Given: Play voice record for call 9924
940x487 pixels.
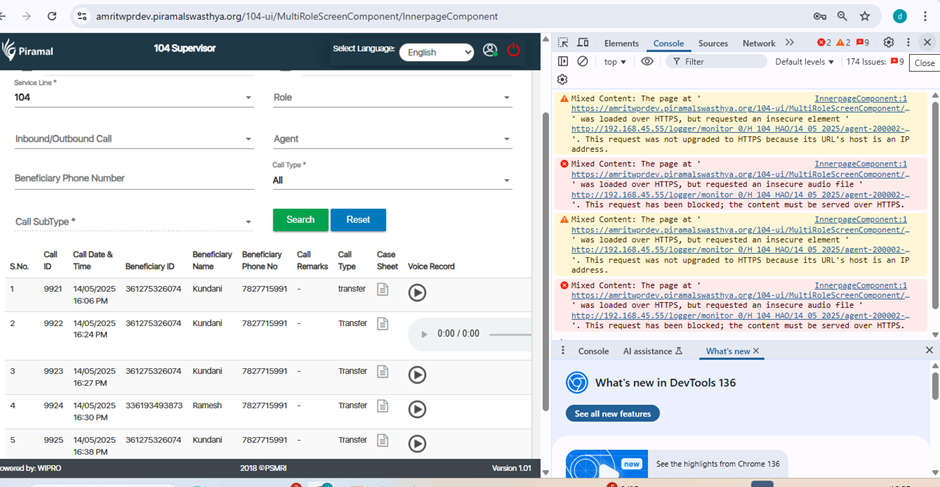Looking at the screenshot, I should [417, 409].
